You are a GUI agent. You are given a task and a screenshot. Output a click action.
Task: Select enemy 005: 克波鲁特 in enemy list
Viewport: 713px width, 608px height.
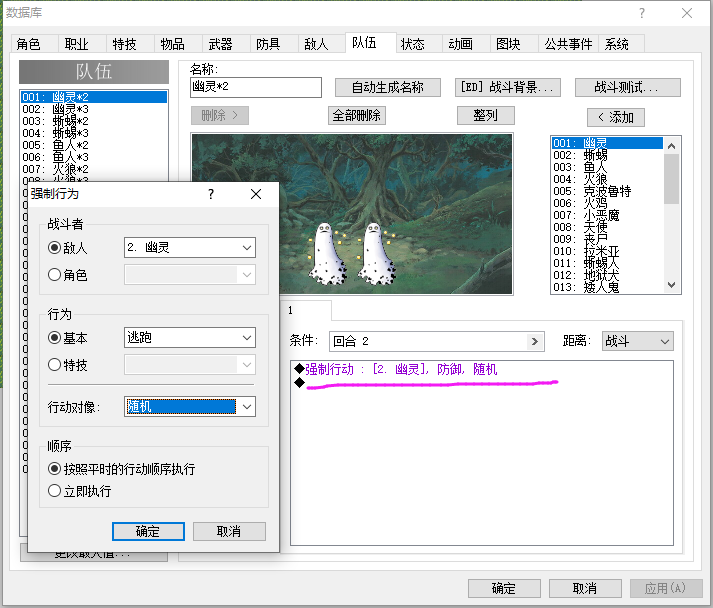[x=608, y=191]
